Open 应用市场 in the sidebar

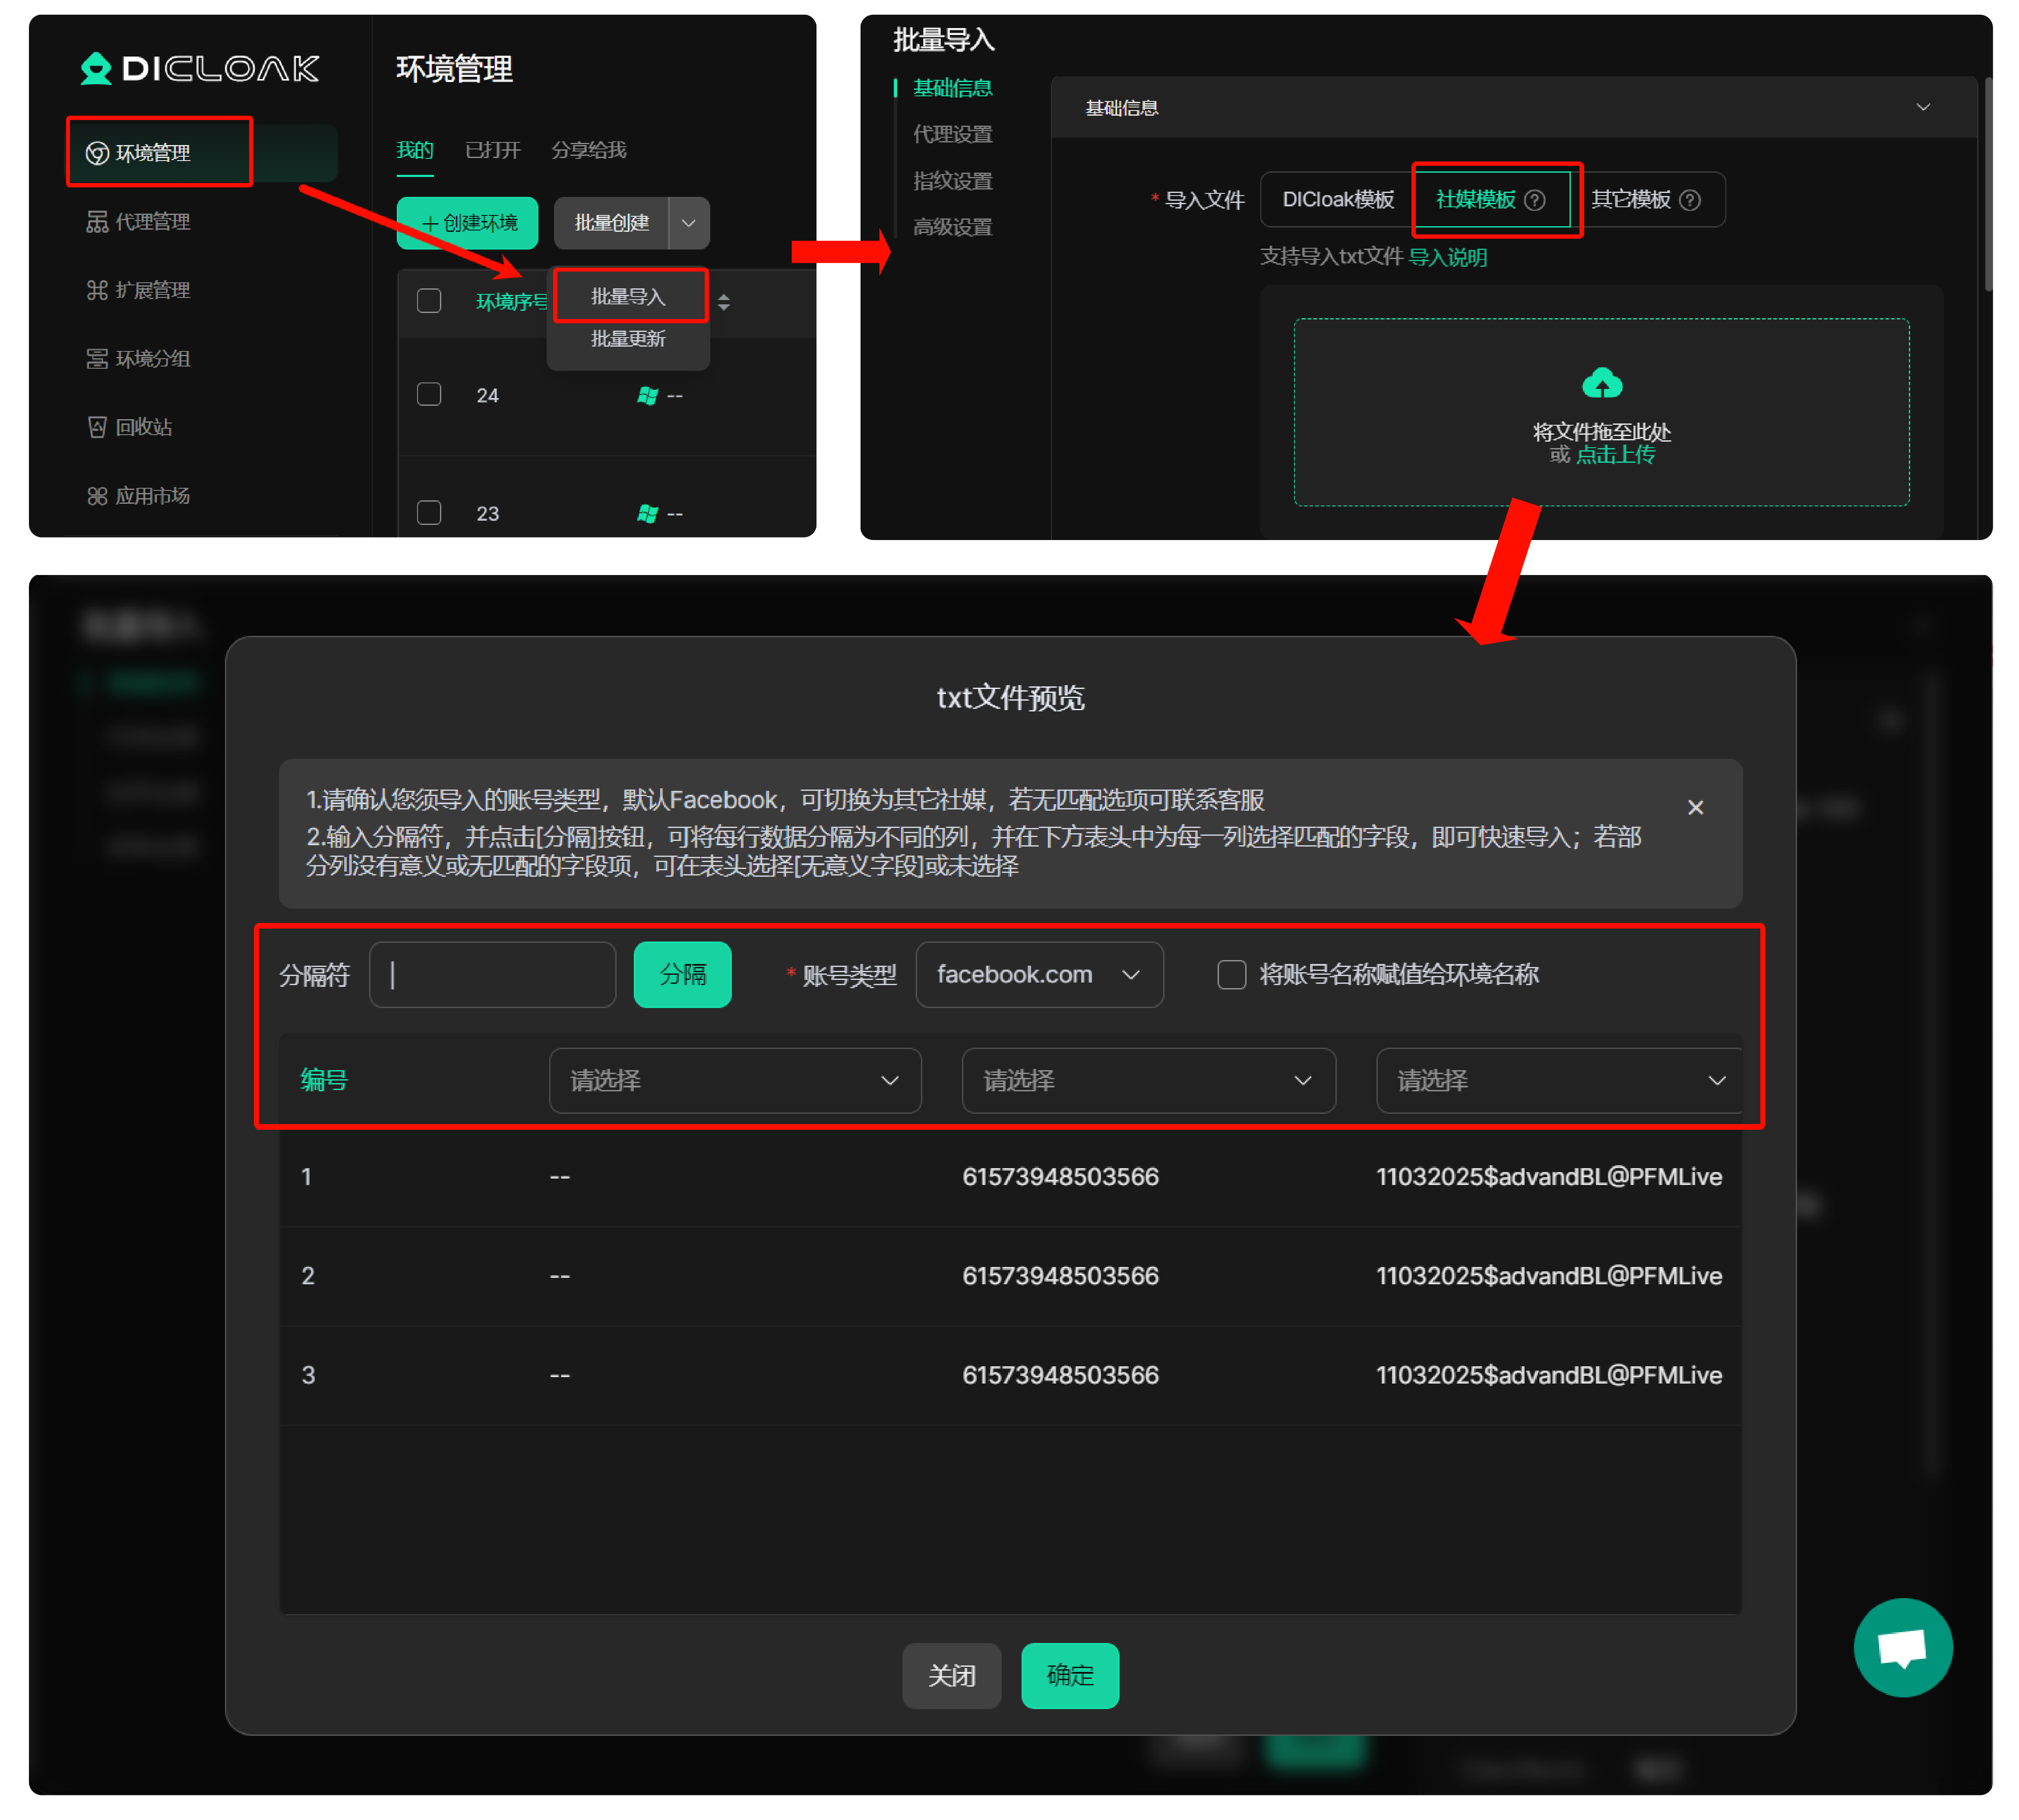click(139, 495)
